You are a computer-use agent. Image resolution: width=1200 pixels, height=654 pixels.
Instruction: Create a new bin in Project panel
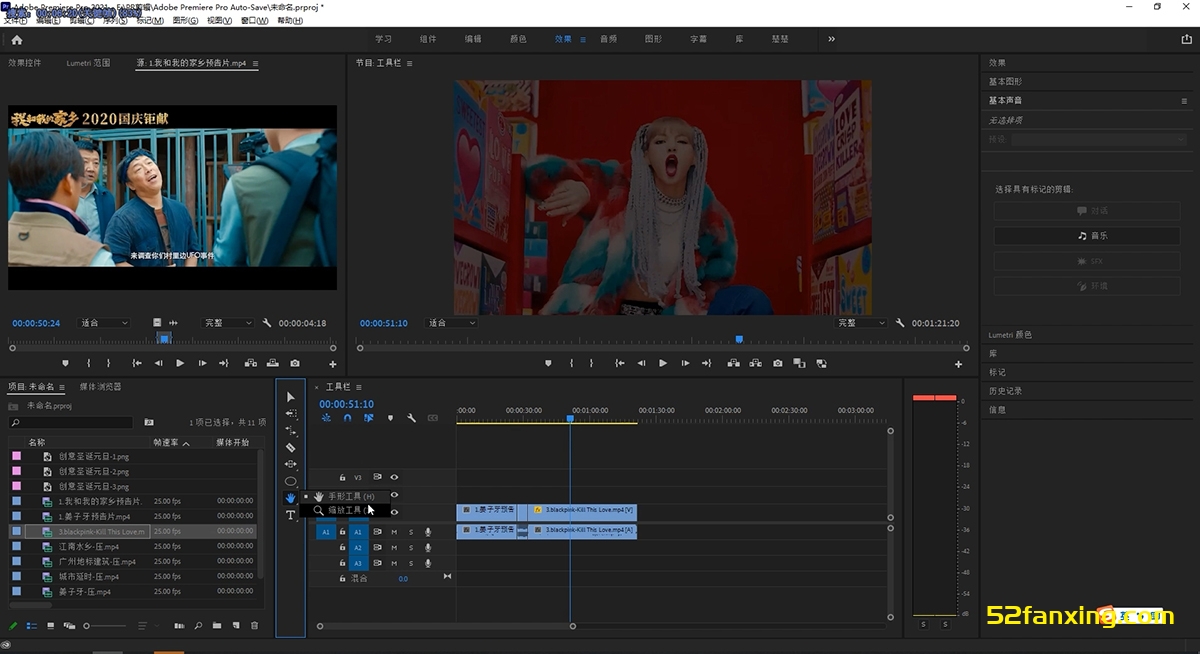click(x=217, y=626)
